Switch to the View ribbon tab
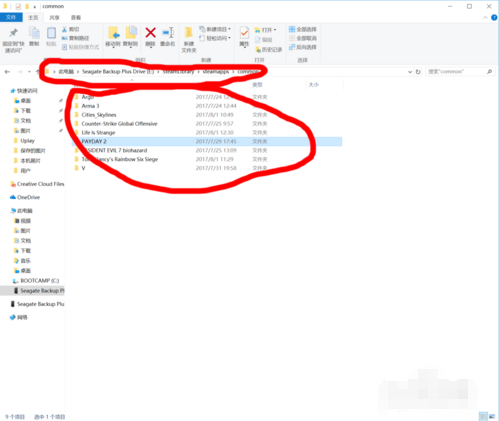This screenshot has height=421, width=499. click(x=76, y=17)
